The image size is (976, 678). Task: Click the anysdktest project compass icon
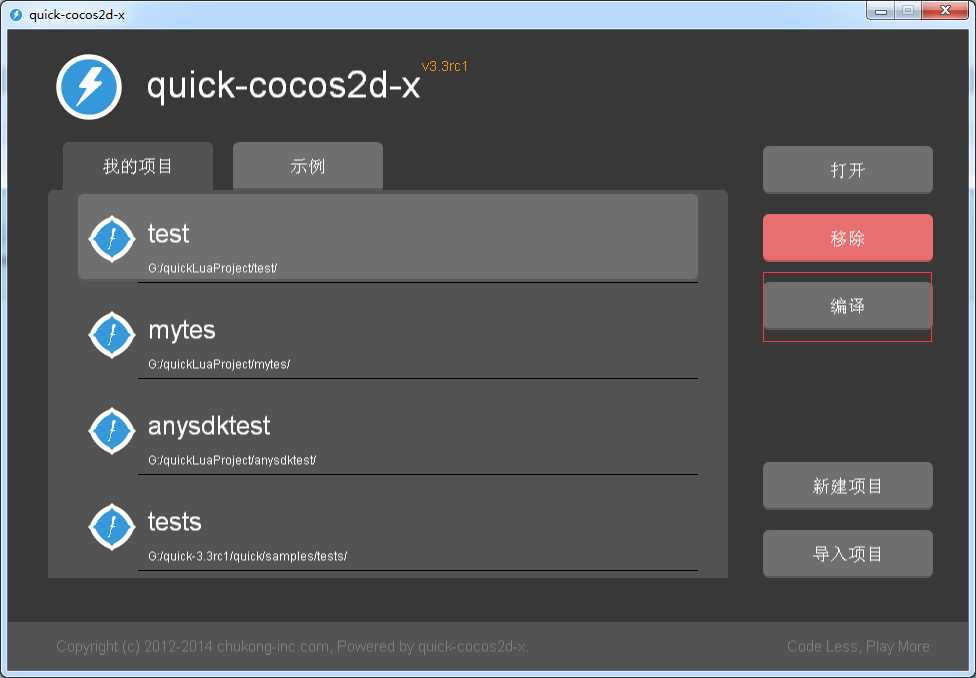[111, 430]
